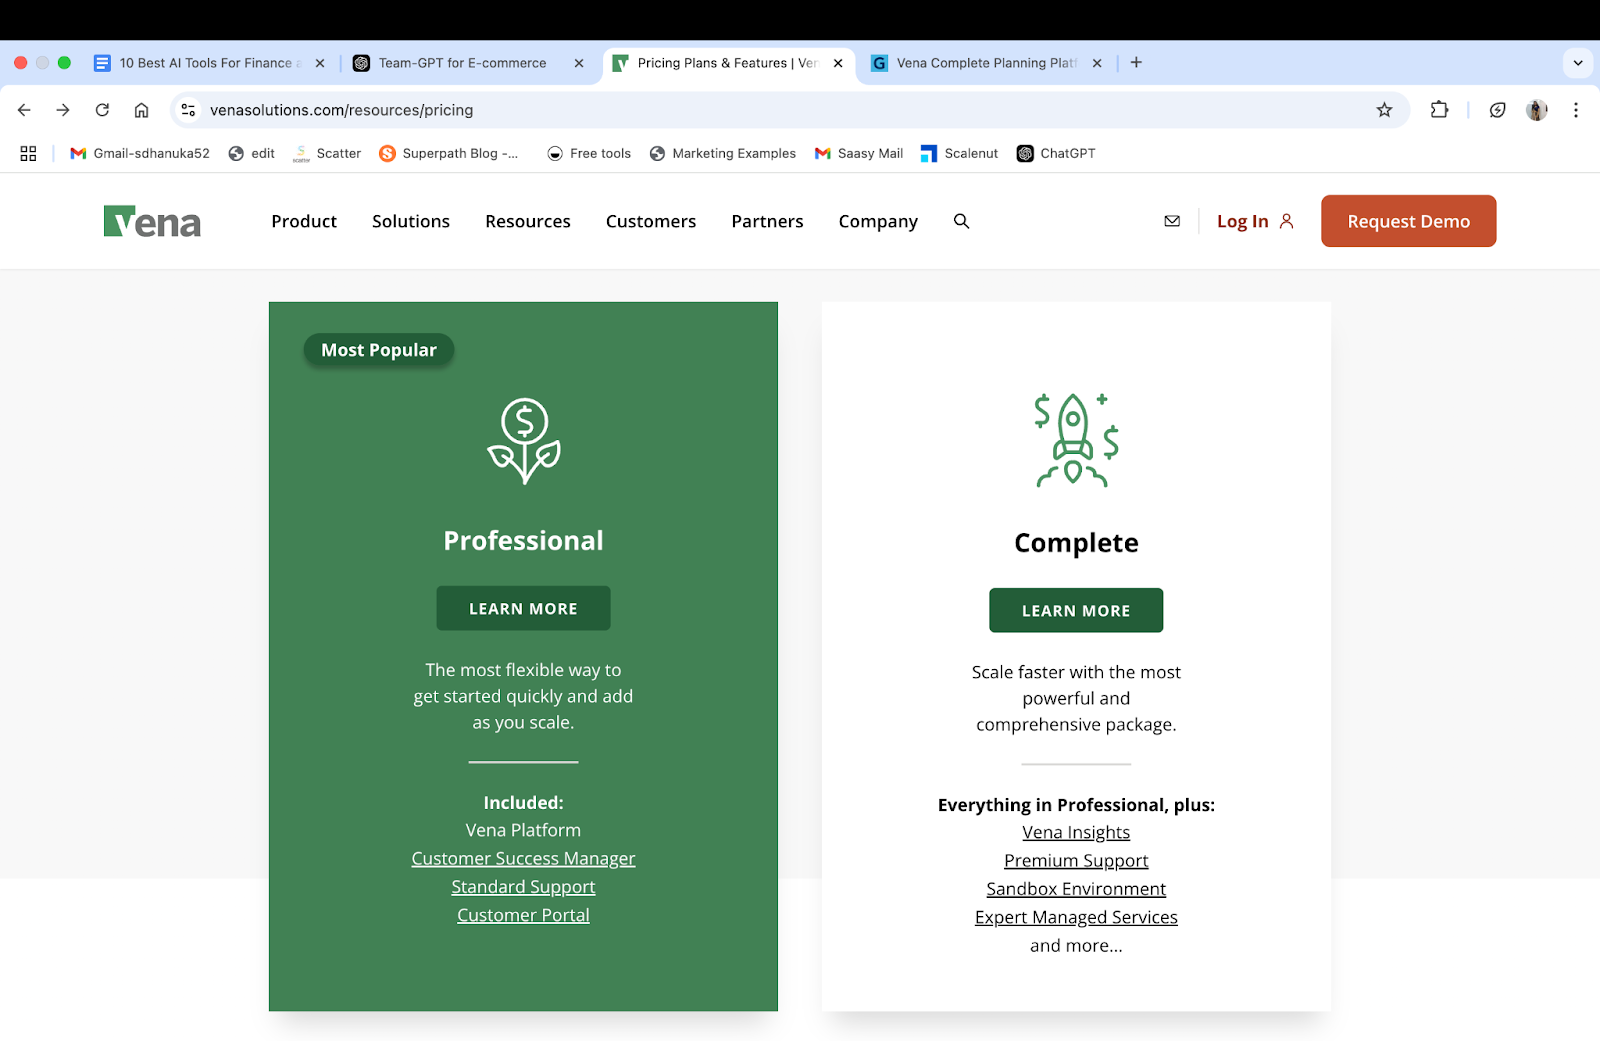Click the Log In link
This screenshot has height=1041, width=1600.
[1255, 221]
